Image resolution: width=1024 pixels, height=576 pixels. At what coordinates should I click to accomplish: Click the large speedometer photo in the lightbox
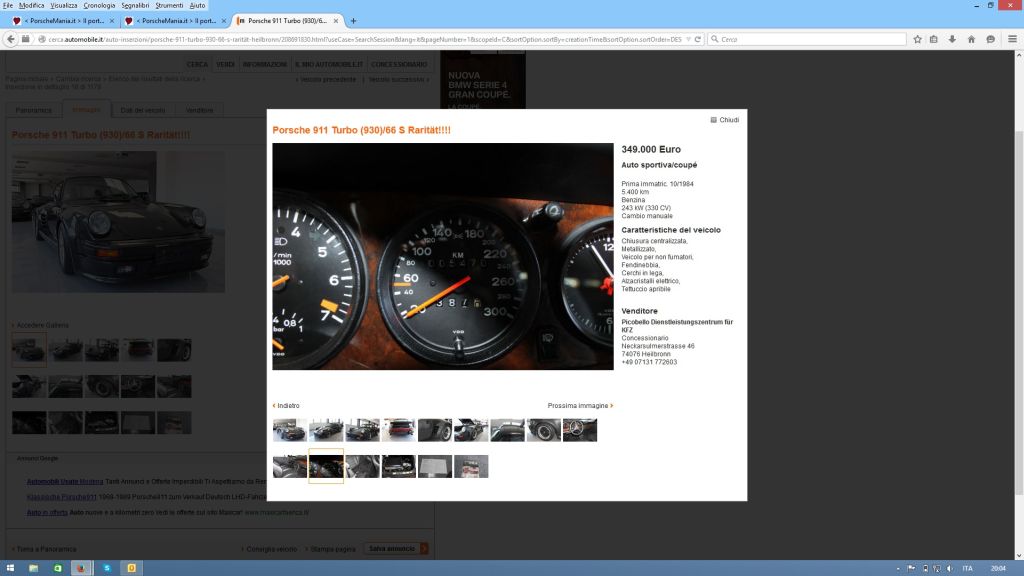(x=443, y=256)
